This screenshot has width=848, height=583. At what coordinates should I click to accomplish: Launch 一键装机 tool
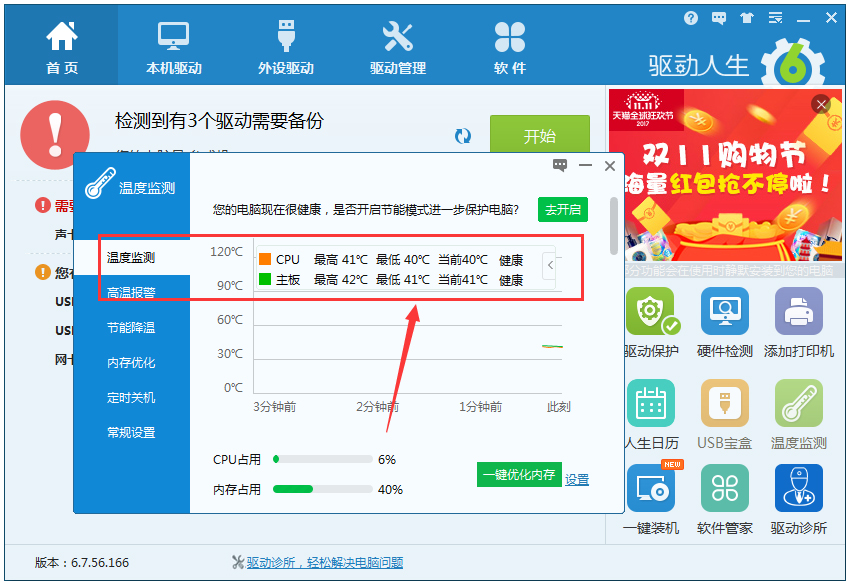[651, 499]
